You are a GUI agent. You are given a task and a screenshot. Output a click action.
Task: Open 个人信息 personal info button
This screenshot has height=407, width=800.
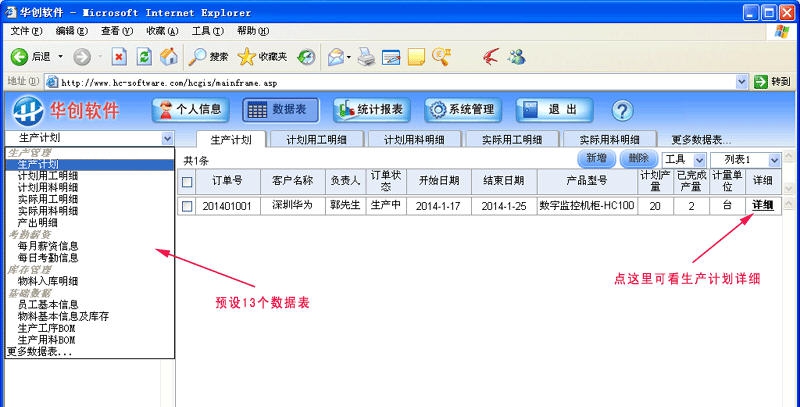(x=190, y=110)
